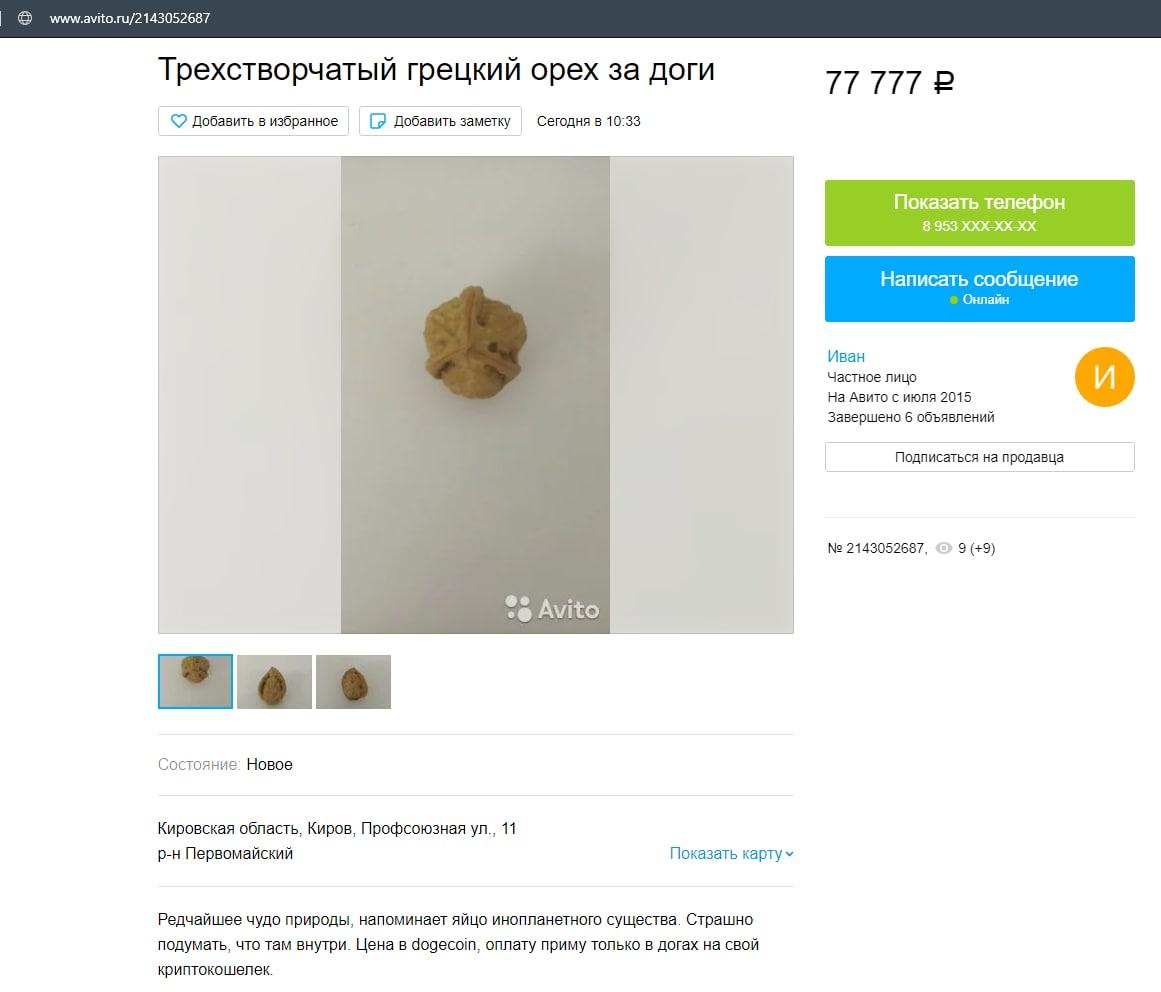Open the main walnut photo

(x=475, y=395)
